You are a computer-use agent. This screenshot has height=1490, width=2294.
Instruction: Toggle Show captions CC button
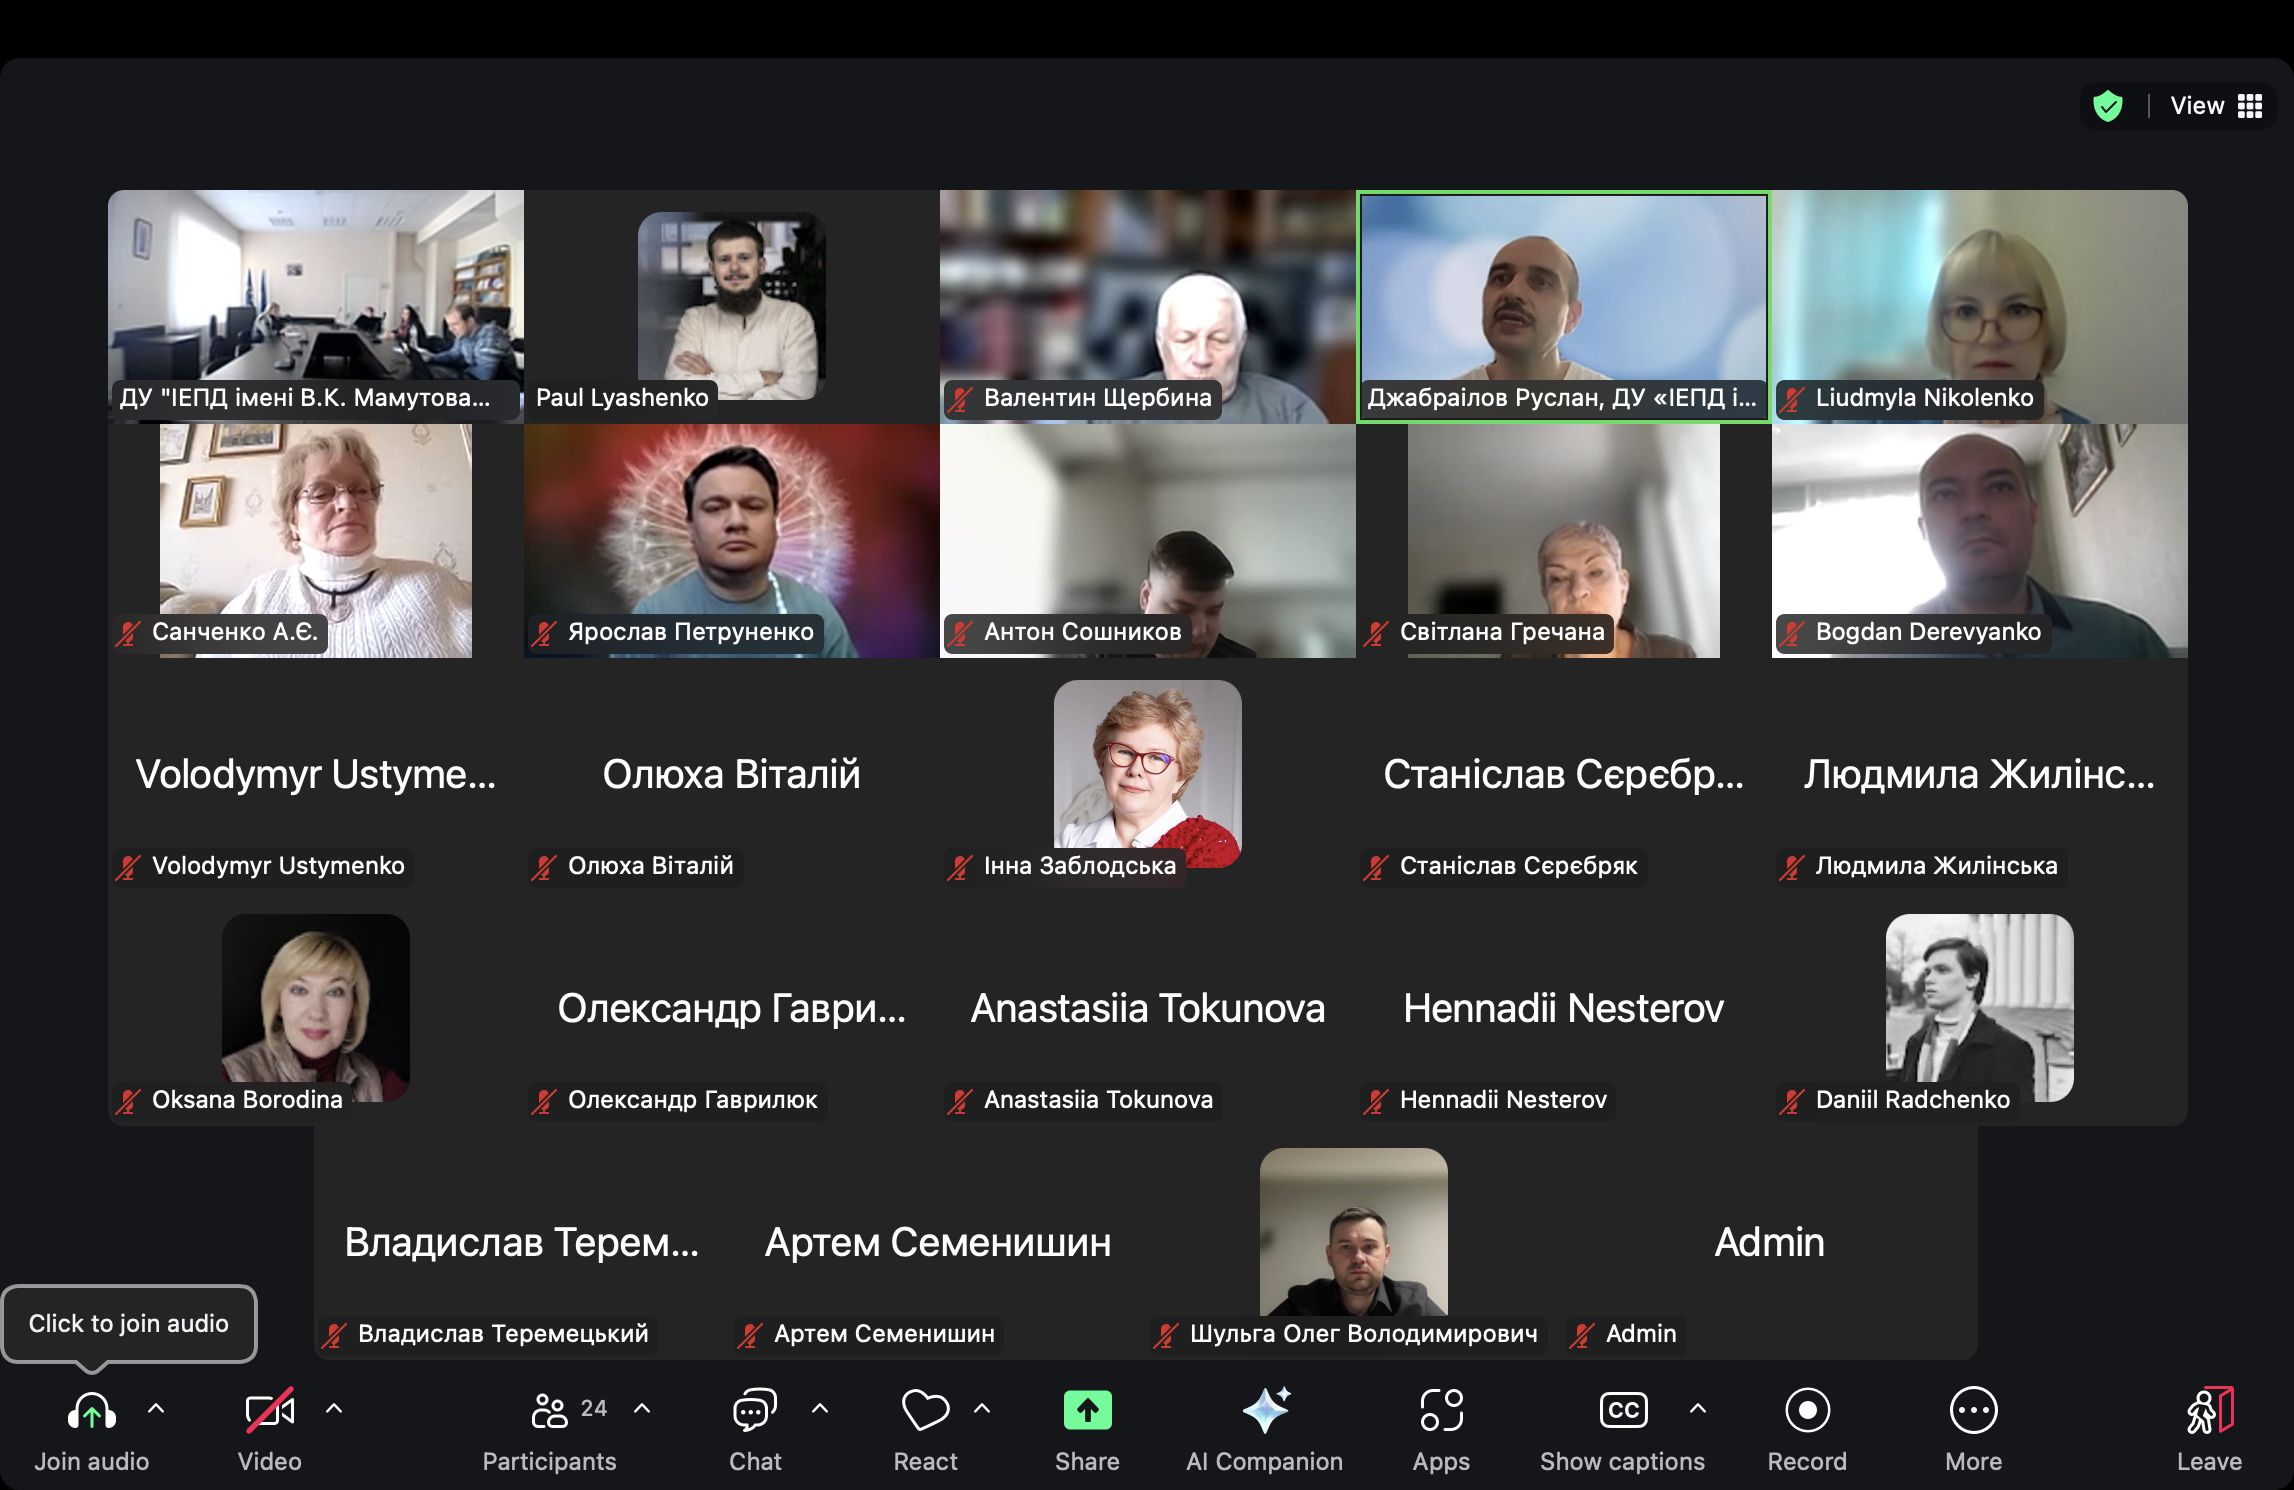pos(1623,1411)
